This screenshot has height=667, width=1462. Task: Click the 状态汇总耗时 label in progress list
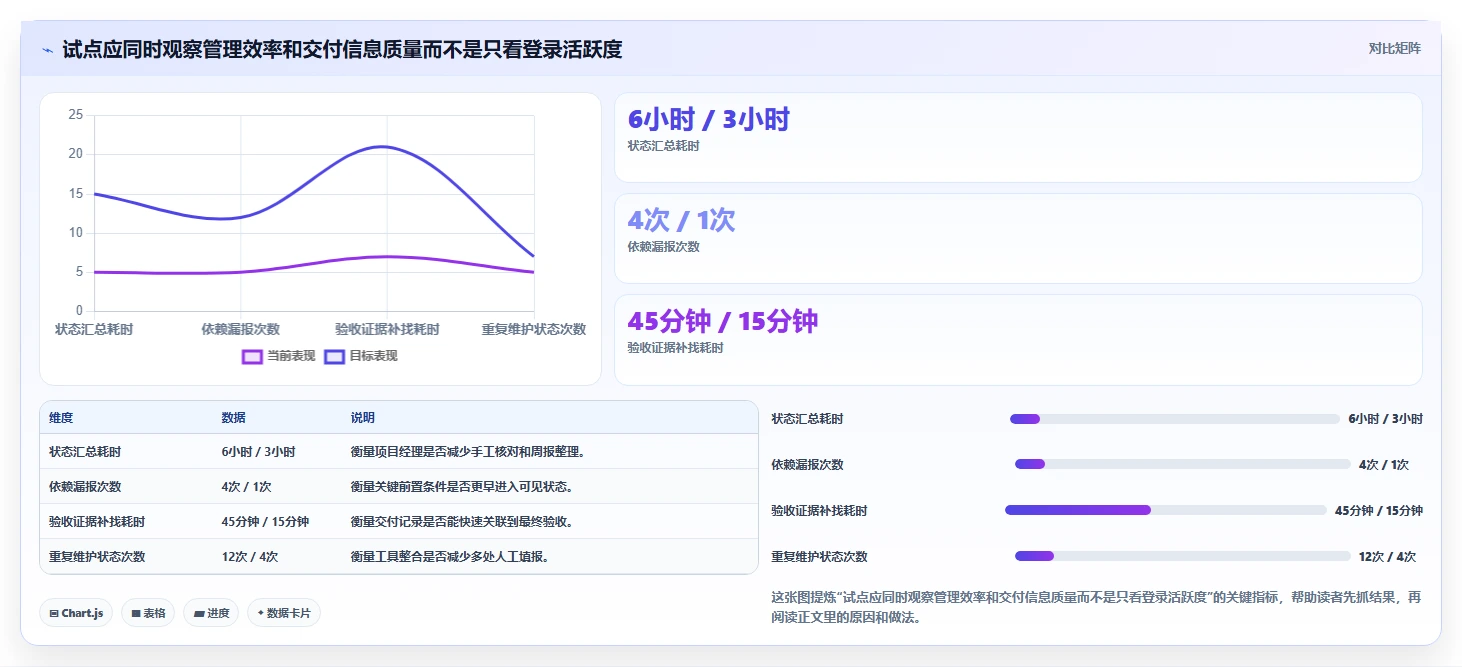(807, 419)
